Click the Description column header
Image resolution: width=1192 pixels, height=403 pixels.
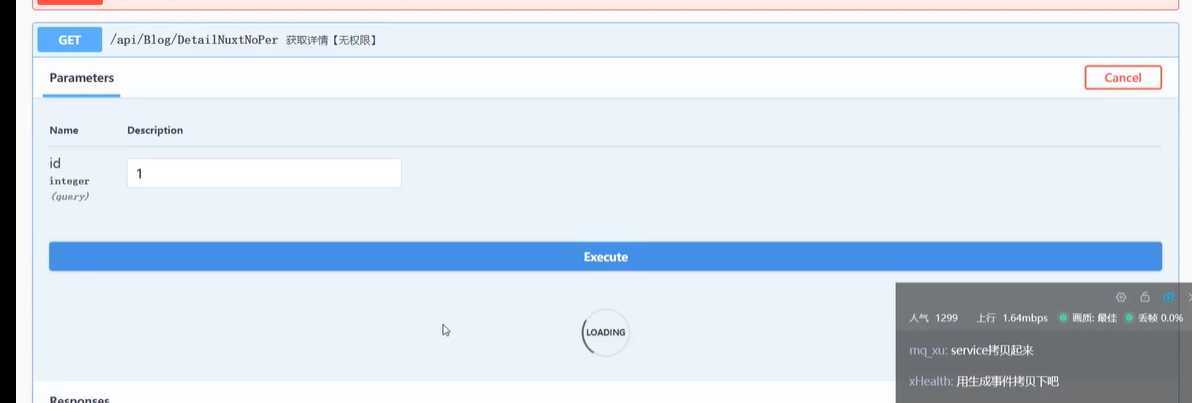155,130
